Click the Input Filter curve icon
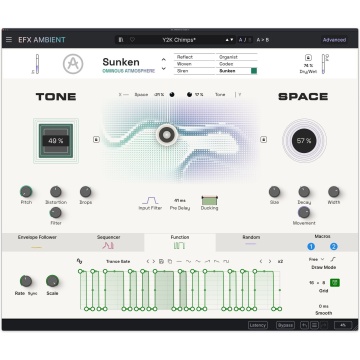The image size is (360, 360). (x=150, y=200)
